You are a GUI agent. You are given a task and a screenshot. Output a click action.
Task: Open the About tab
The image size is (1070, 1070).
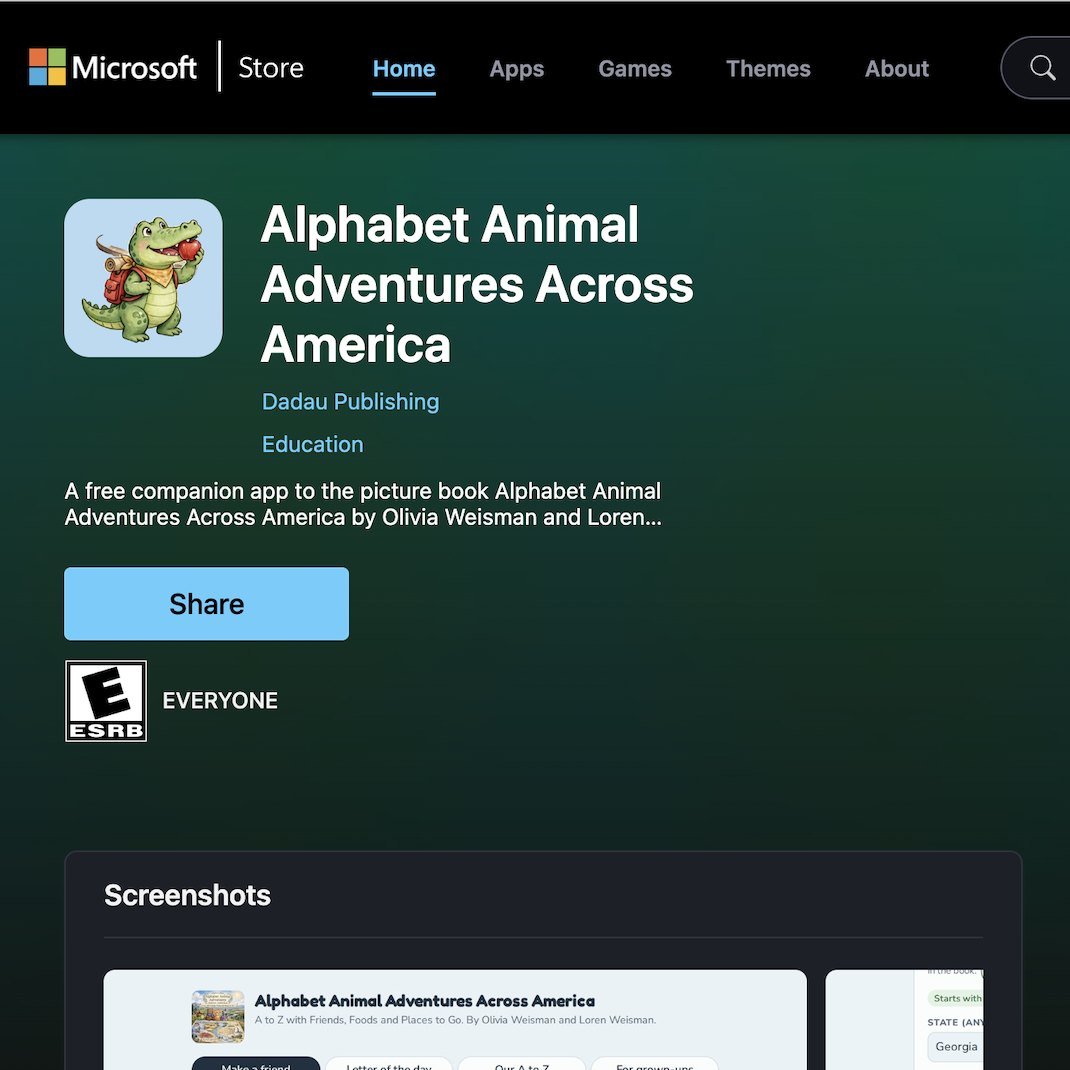pyautogui.click(x=897, y=68)
